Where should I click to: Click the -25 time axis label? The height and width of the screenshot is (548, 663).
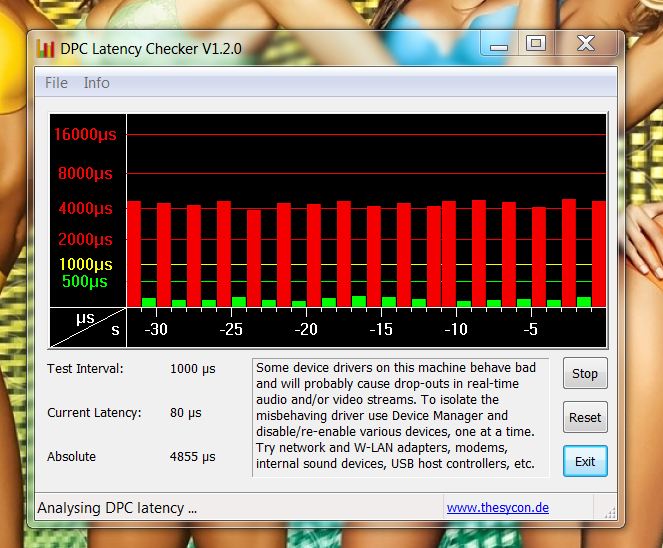click(x=231, y=329)
